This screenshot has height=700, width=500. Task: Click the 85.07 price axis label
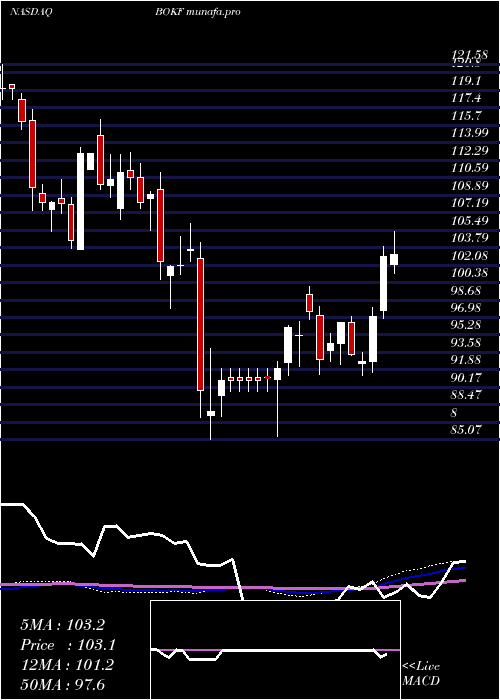466,430
